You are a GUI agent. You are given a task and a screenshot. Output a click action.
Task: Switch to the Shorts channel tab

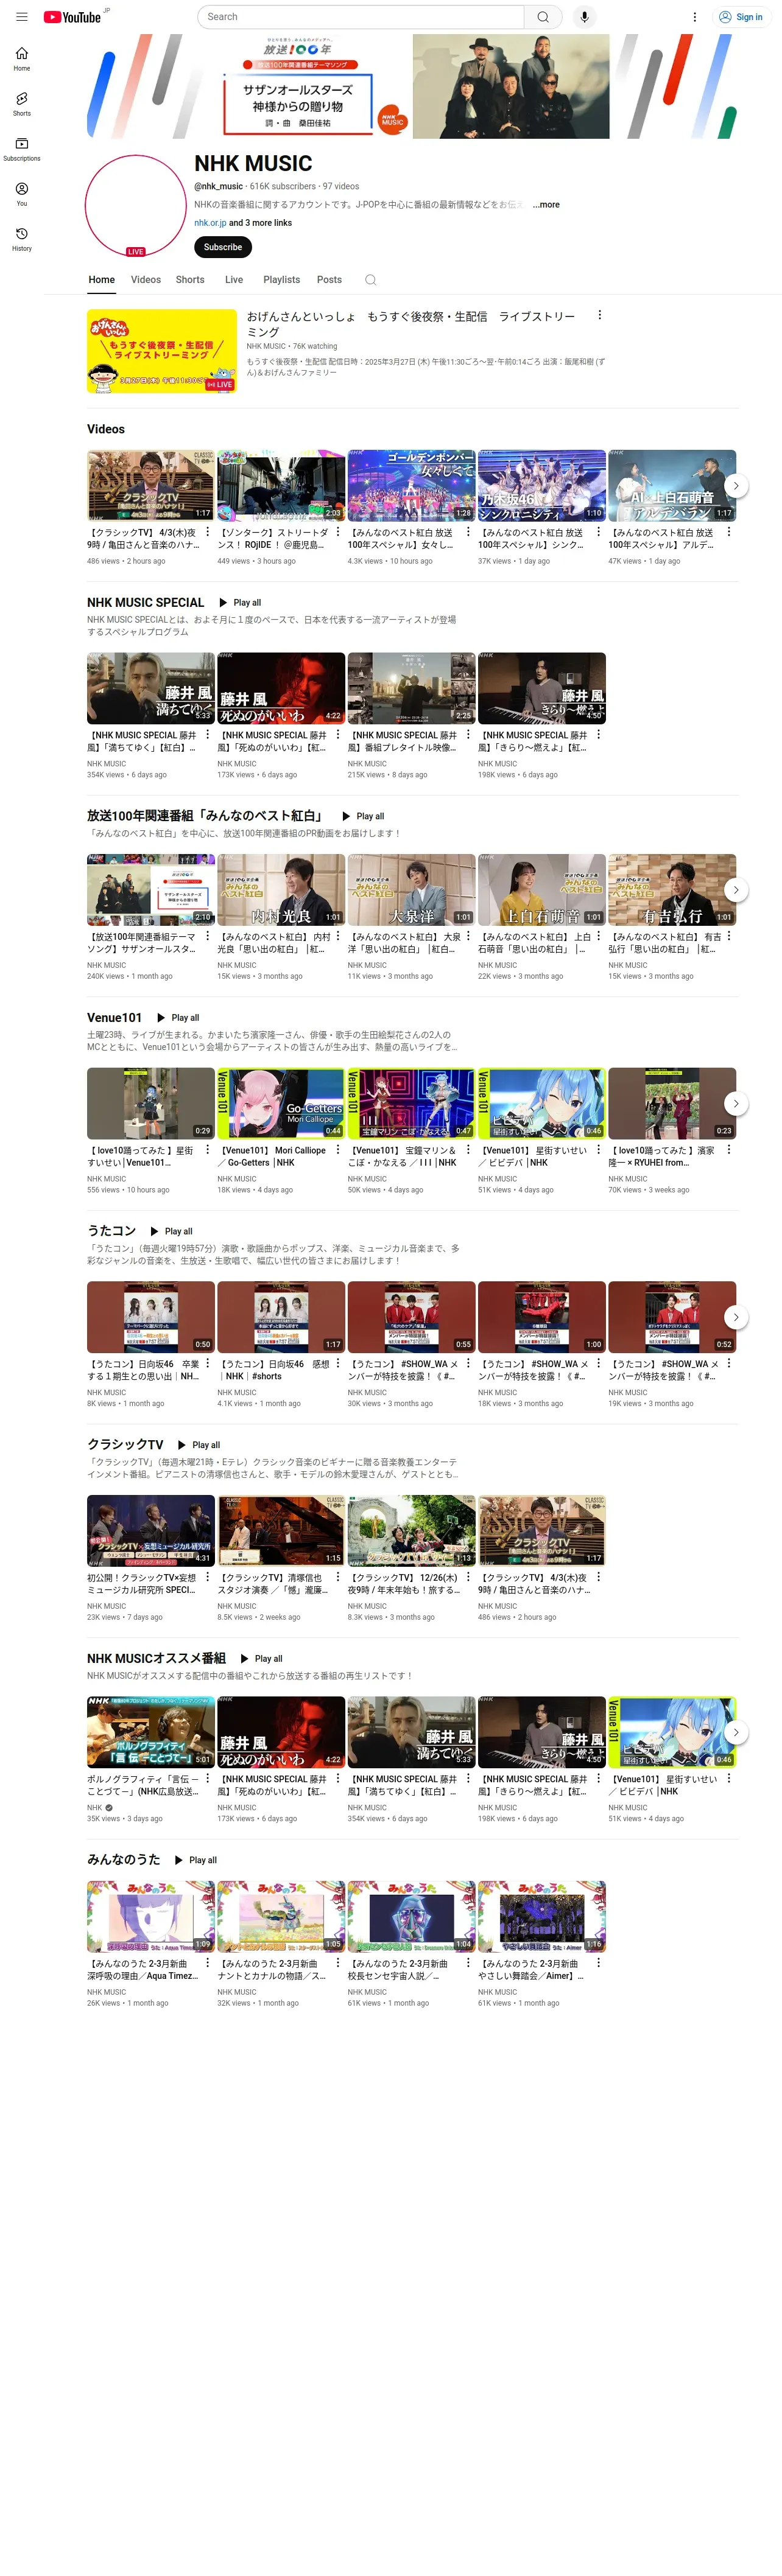[x=190, y=280]
